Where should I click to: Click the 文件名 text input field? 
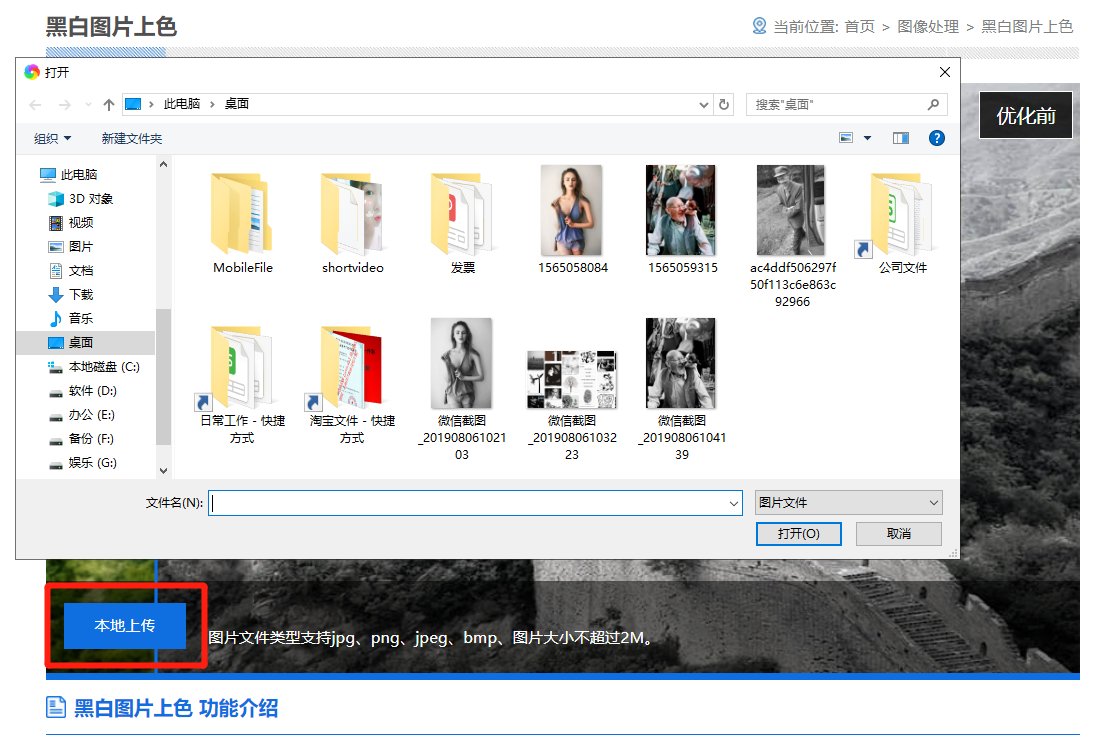470,503
